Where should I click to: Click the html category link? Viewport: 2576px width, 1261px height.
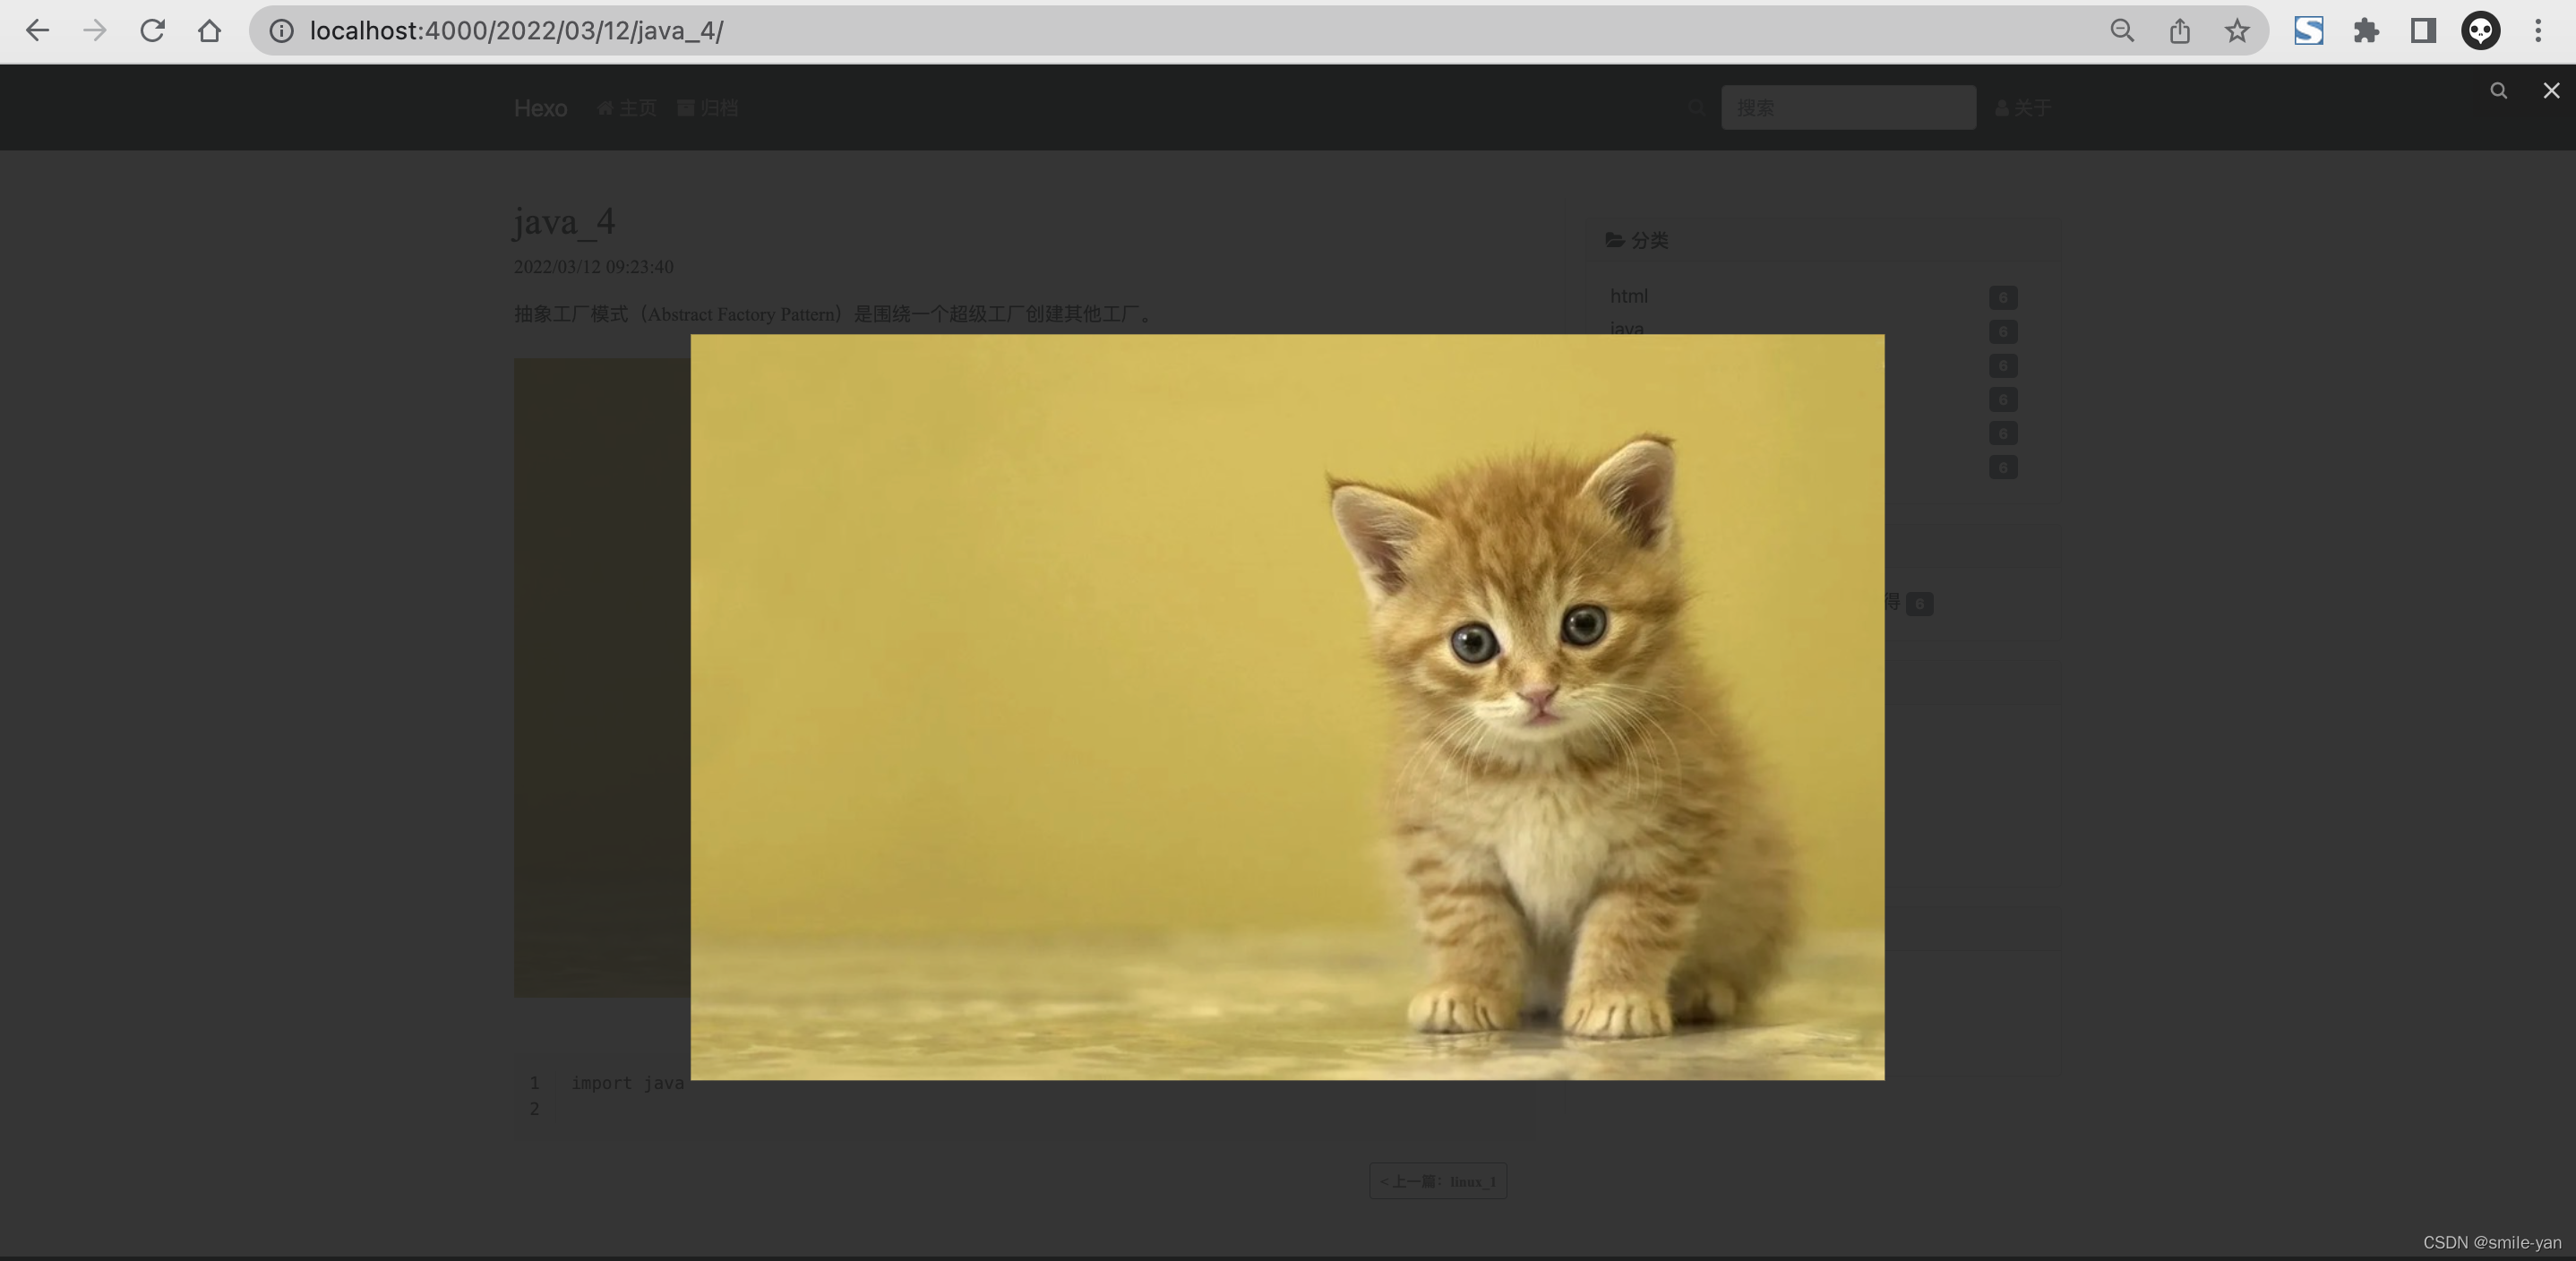point(1628,296)
